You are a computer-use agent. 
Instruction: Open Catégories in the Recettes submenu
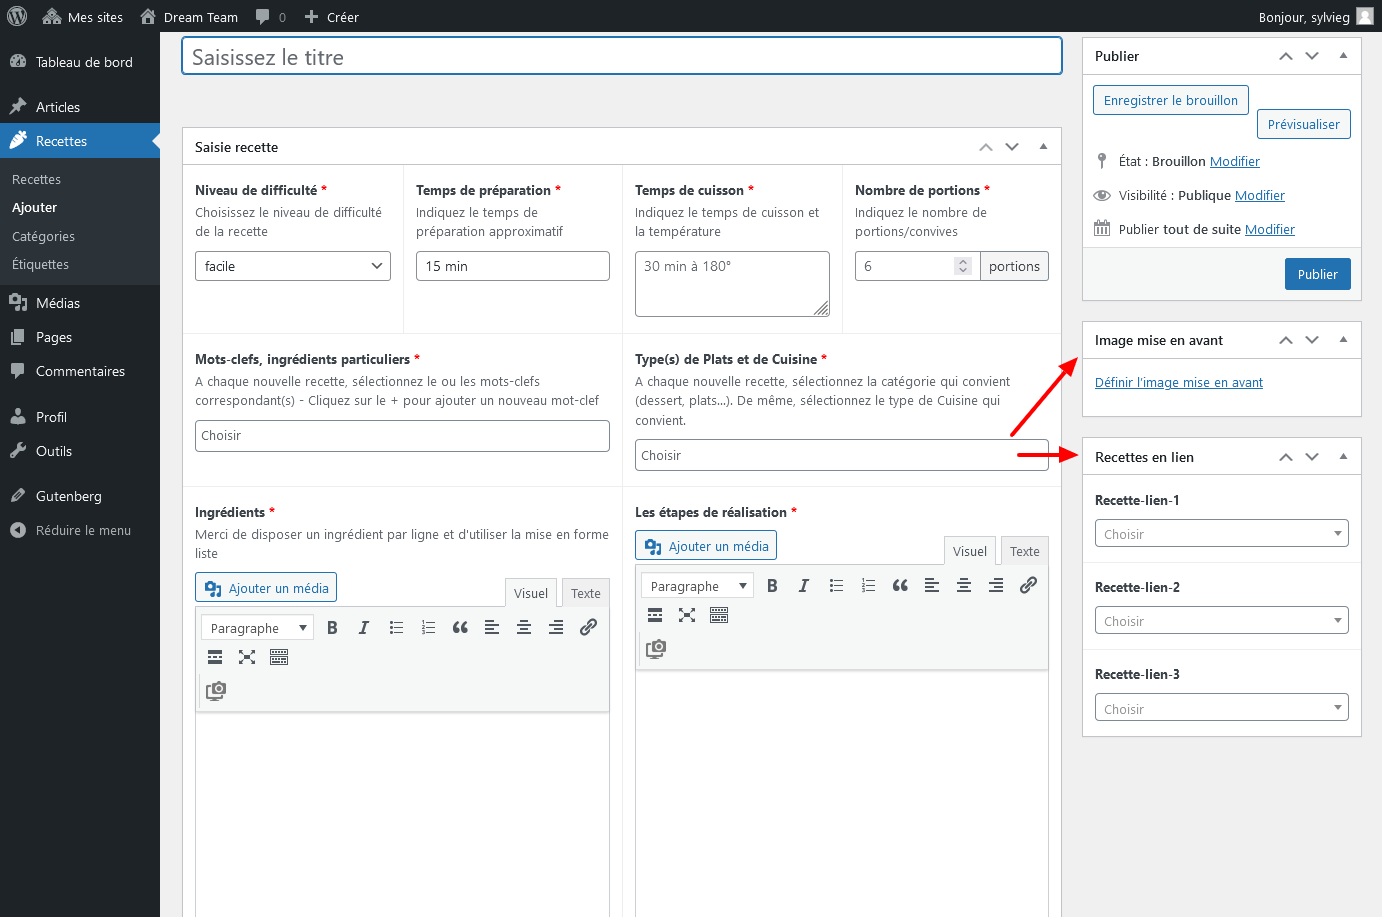tap(43, 236)
